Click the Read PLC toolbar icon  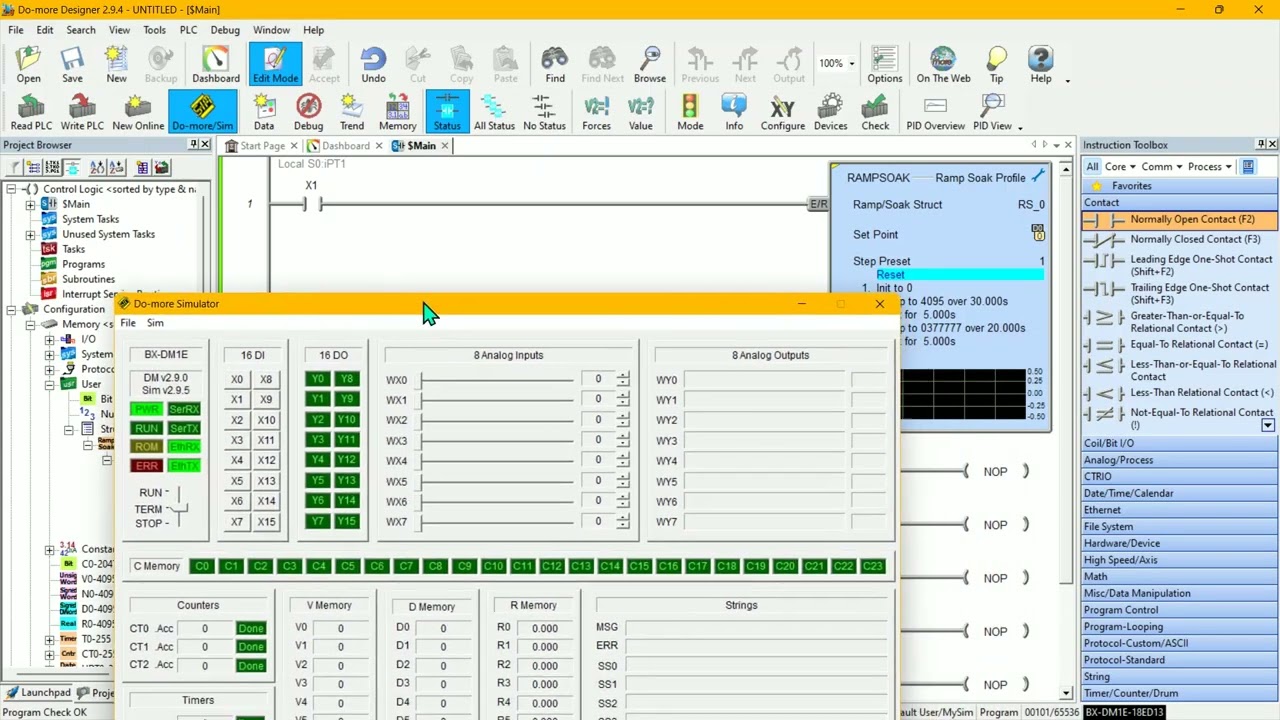click(31, 112)
